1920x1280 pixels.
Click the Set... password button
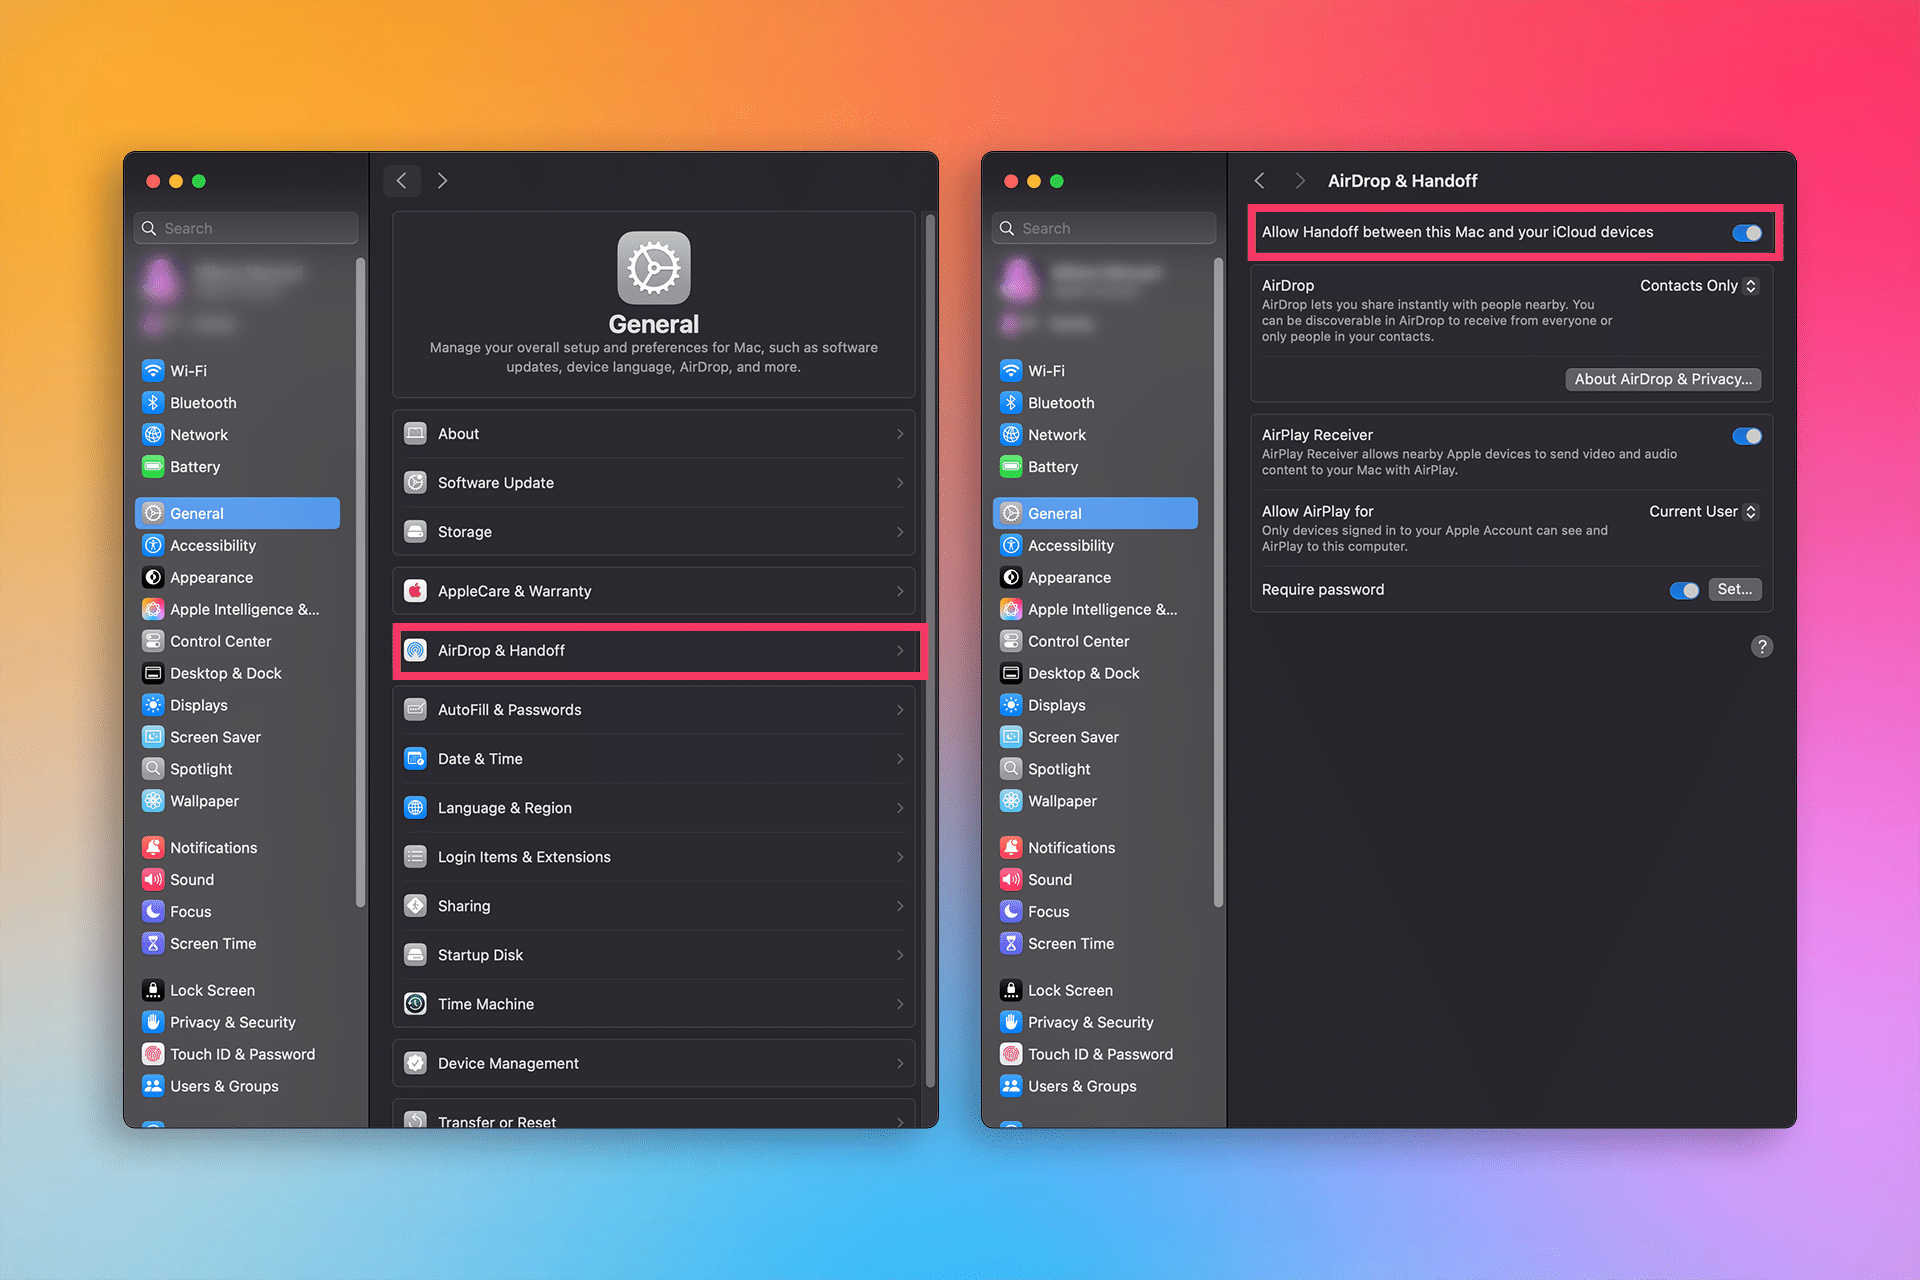(x=1735, y=590)
